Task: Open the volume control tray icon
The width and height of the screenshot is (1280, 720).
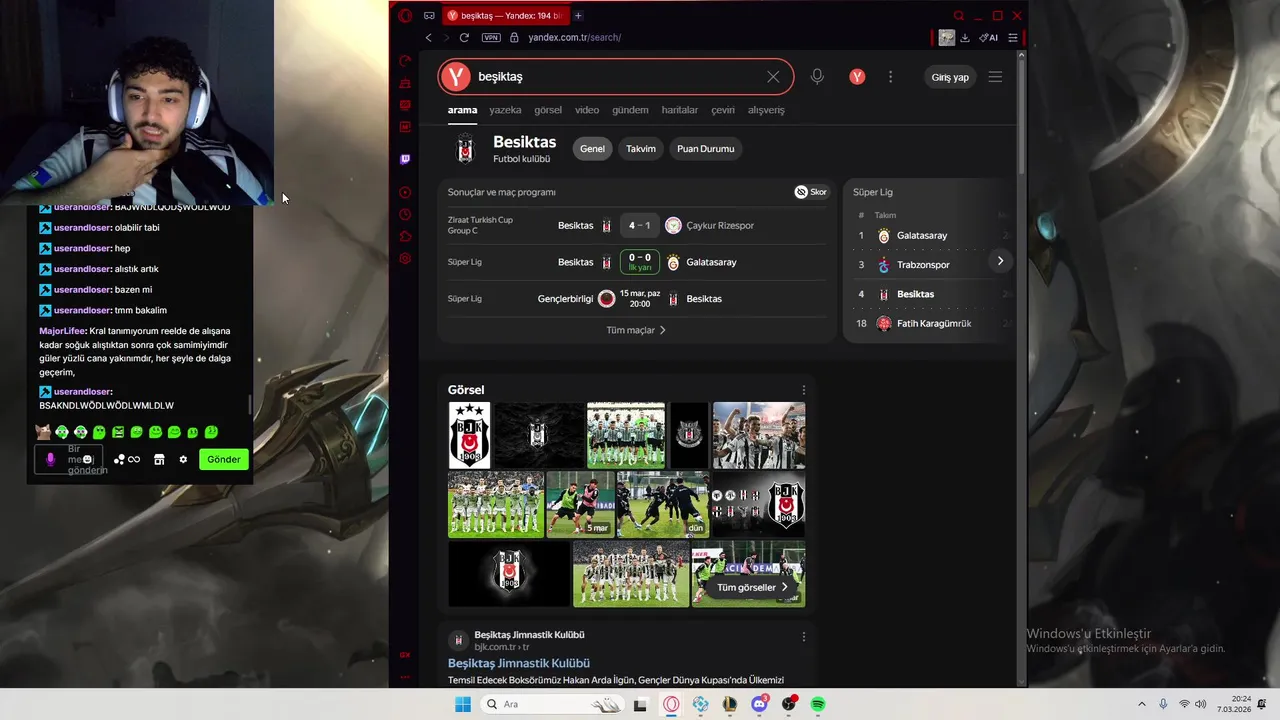Action: point(1200,704)
